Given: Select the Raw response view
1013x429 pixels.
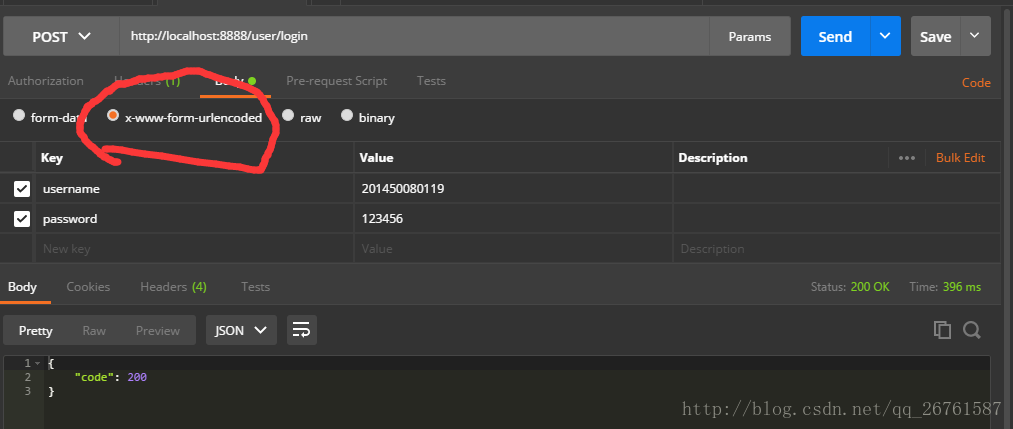Looking at the screenshot, I should [x=94, y=330].
